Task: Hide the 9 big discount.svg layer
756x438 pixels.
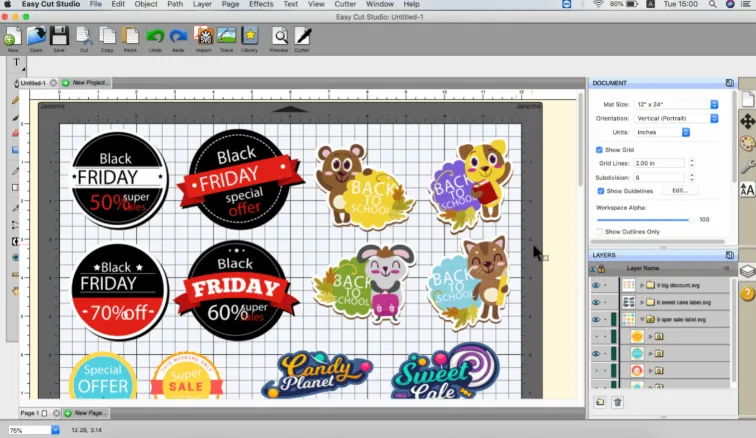Action: [596, 285]
